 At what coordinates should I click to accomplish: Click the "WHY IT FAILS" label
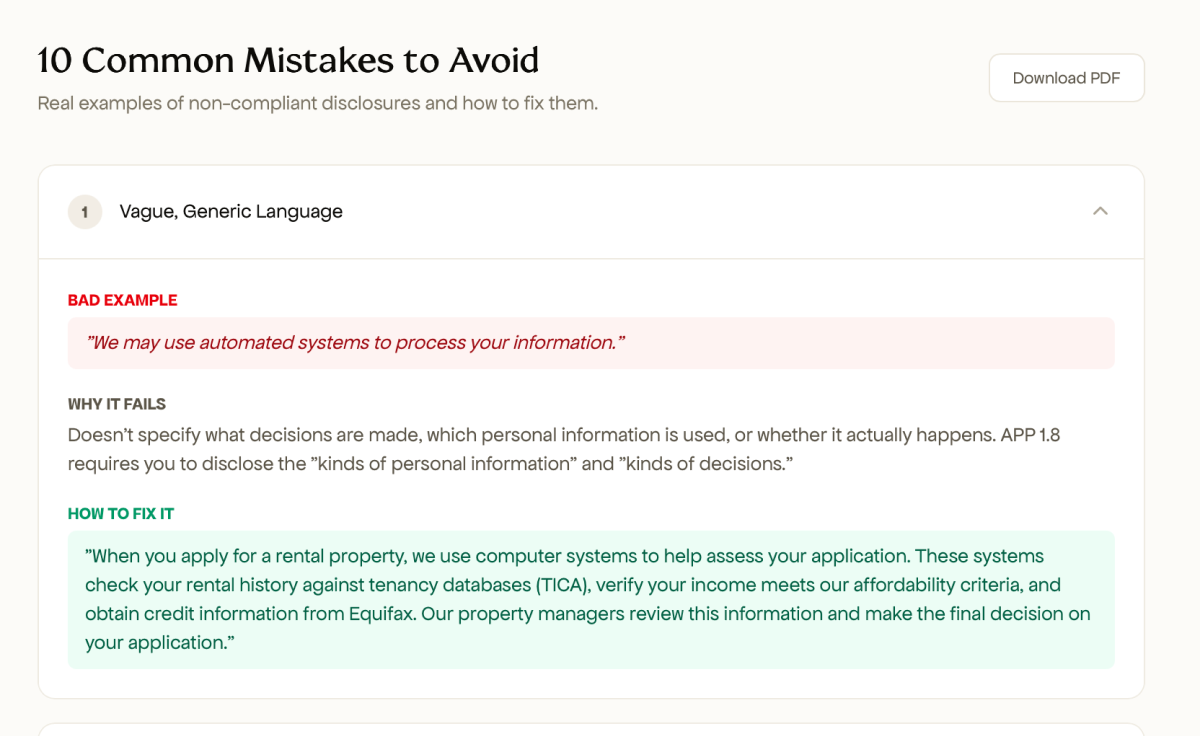[x=117, y=404]
